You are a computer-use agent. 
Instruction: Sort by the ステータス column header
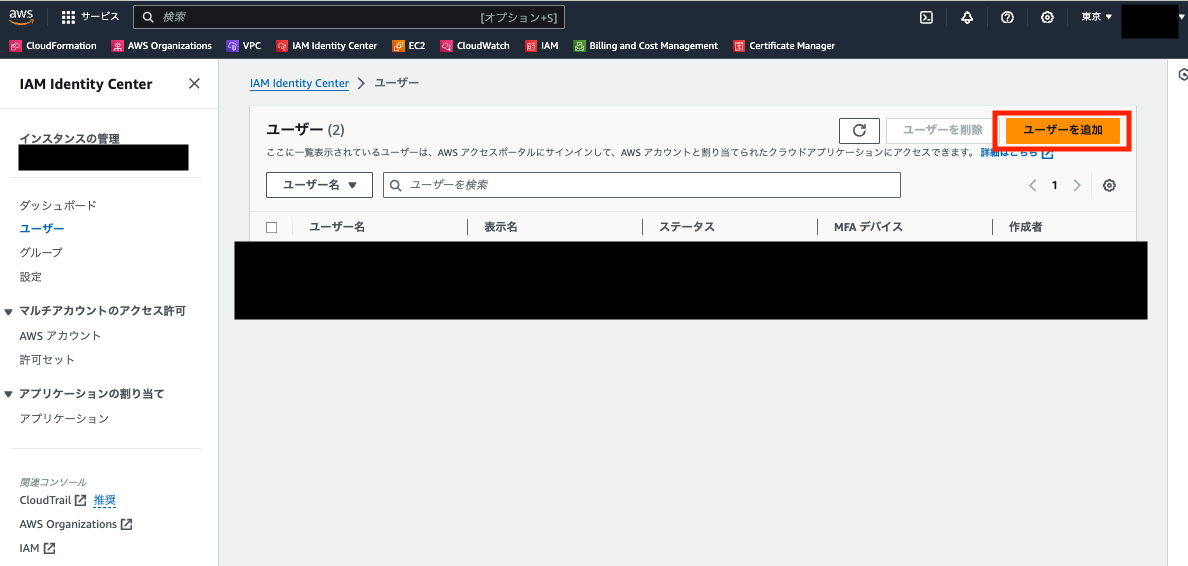[686, 227]
